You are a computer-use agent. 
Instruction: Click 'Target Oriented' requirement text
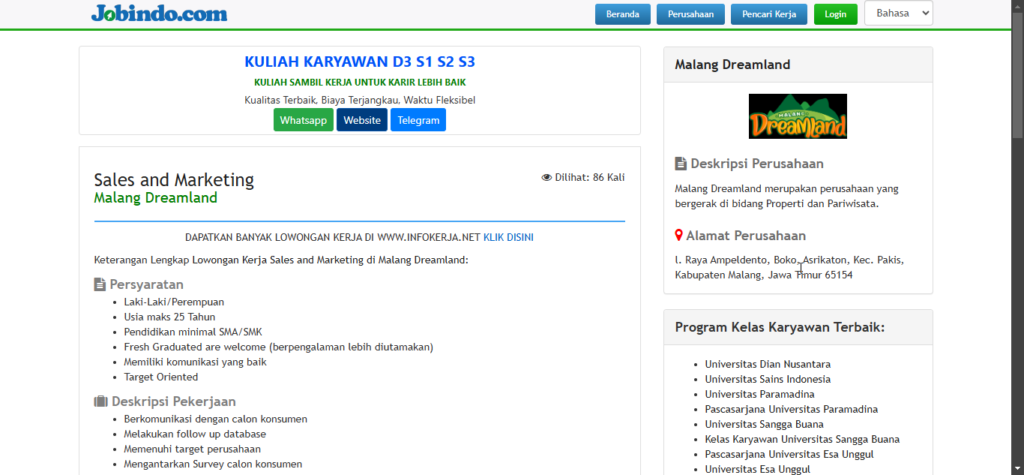tap(161, 377)
